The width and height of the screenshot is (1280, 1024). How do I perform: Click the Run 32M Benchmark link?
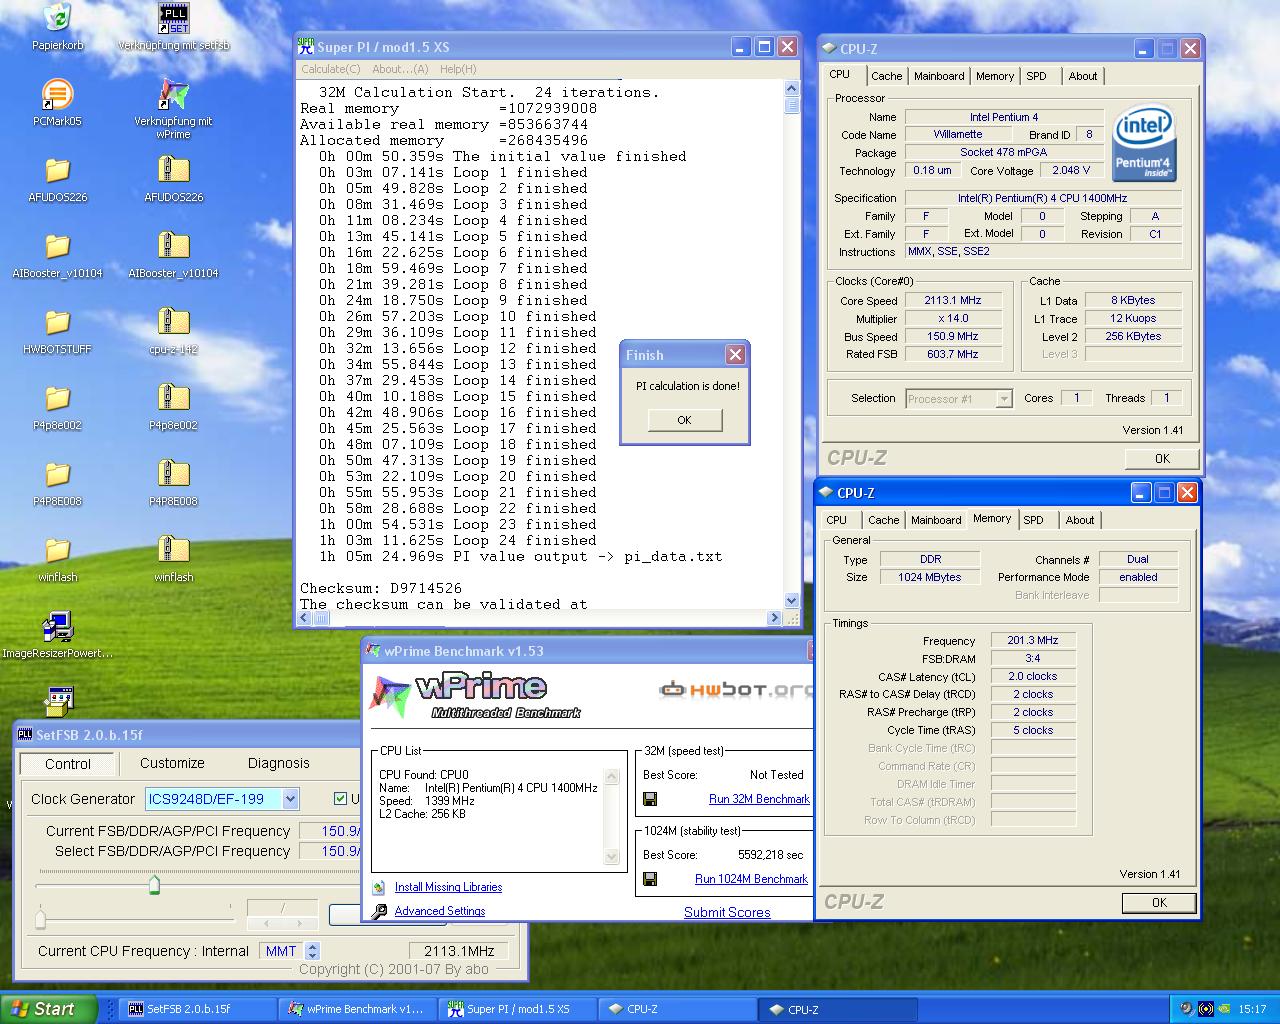tap(759, 799)
